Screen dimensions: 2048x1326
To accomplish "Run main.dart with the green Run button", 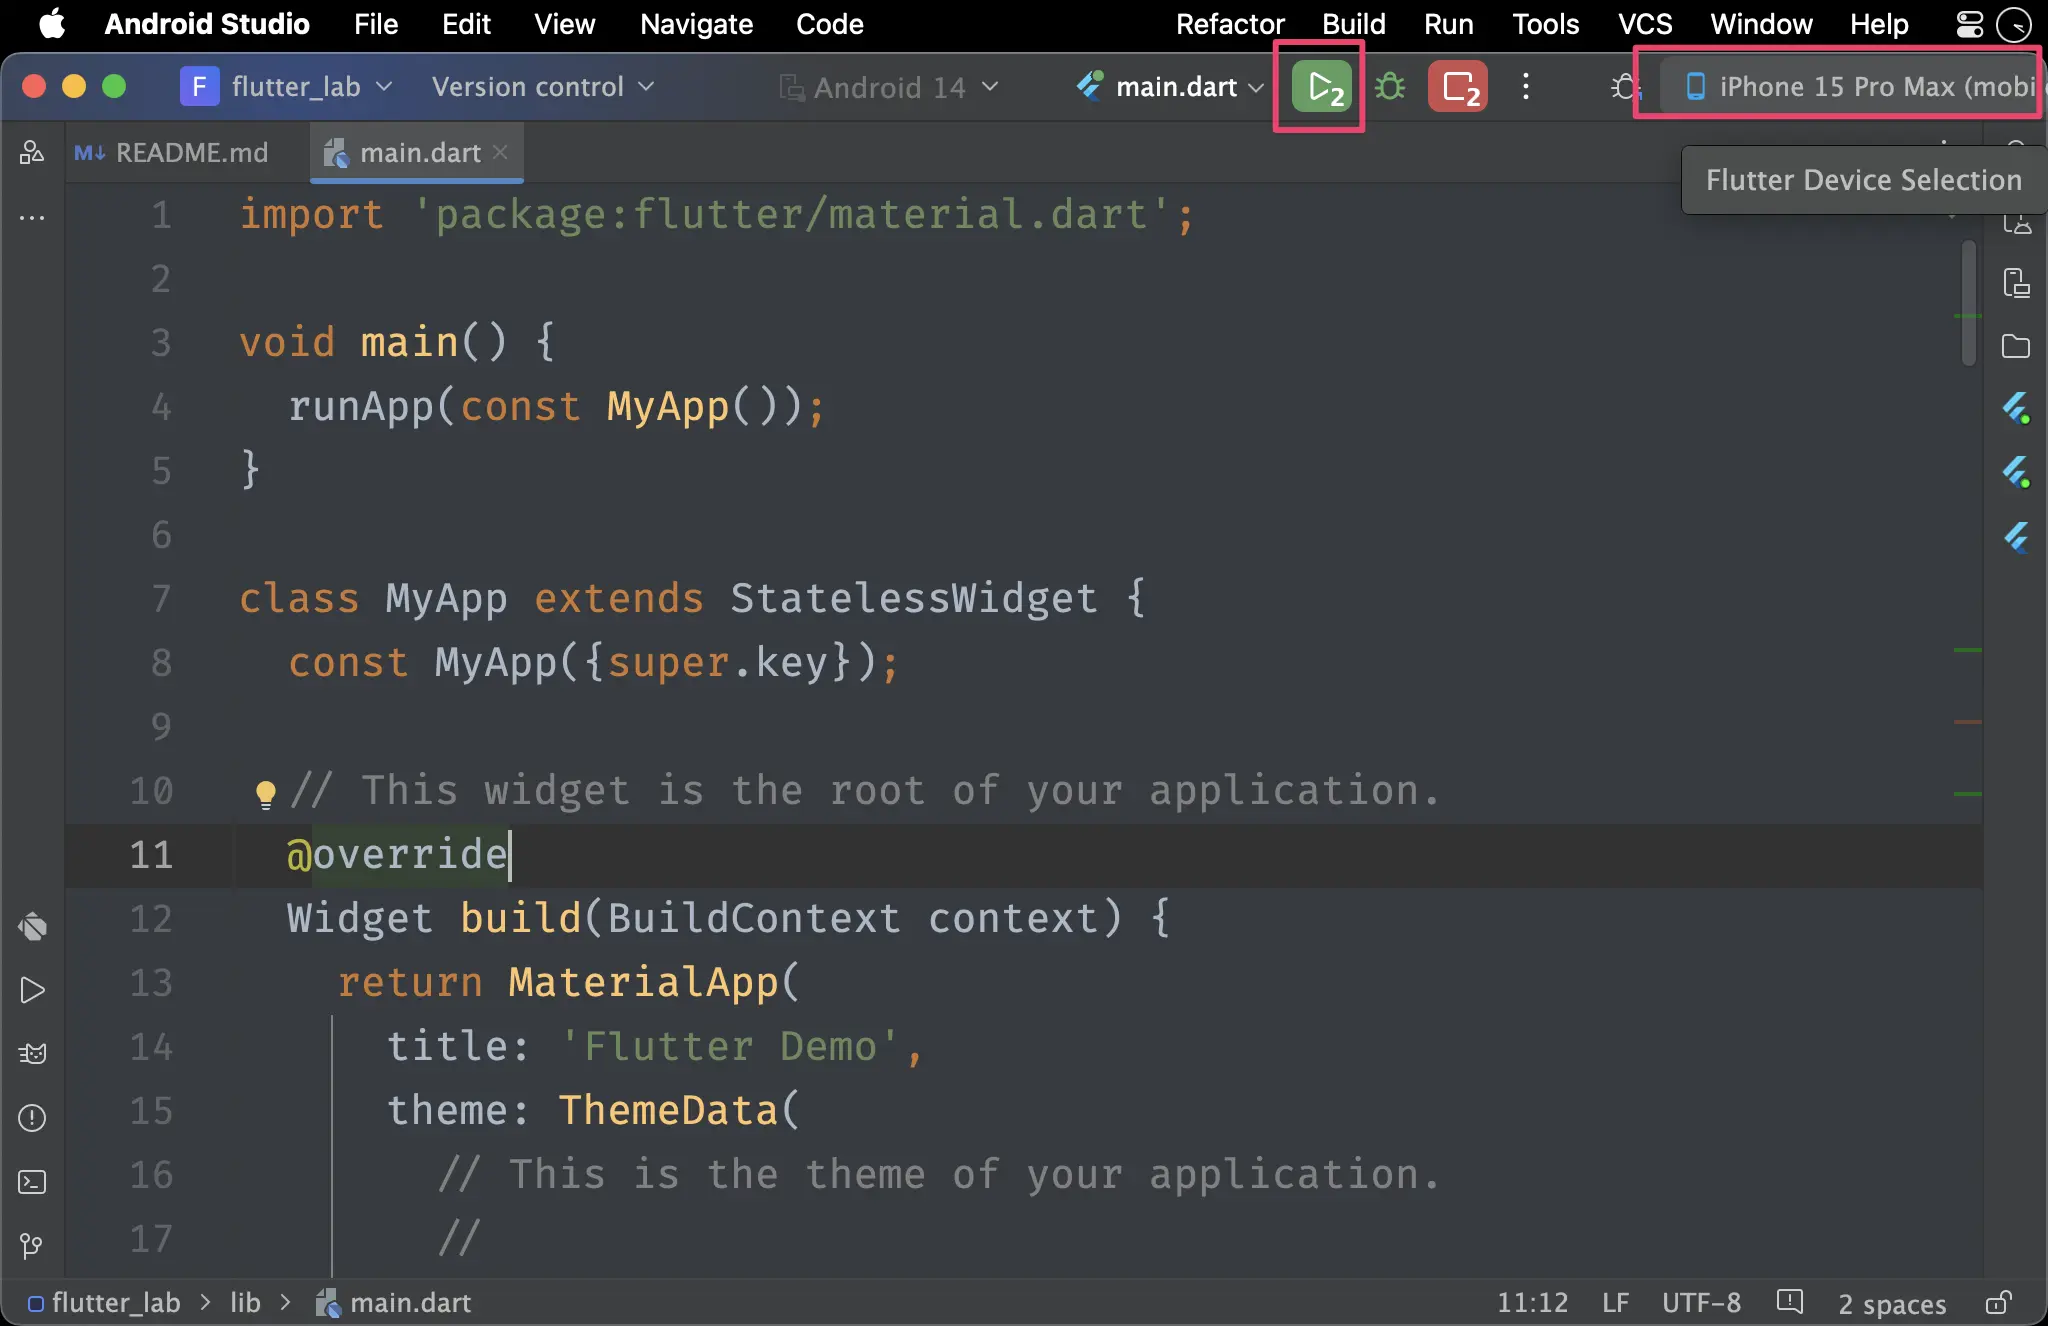I will tap(1321, 87).
